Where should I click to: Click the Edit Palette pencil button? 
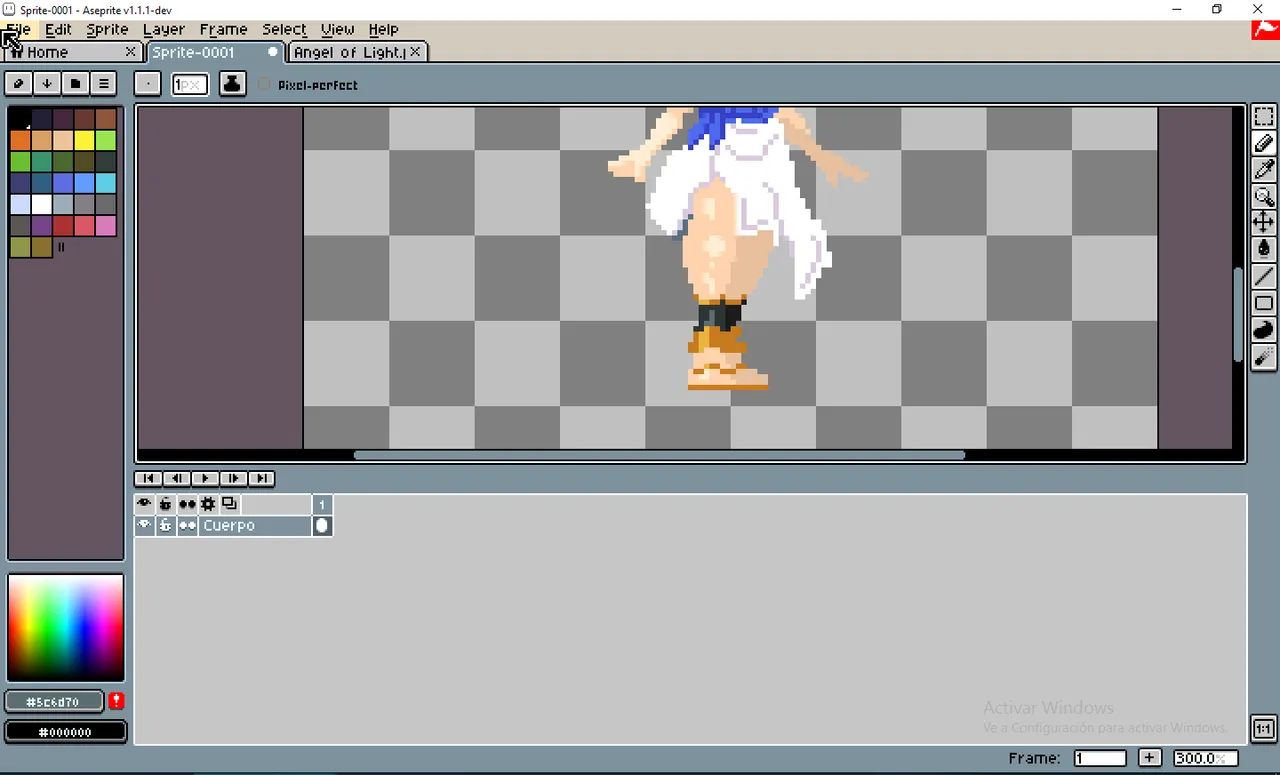click(x=19, y=83)
